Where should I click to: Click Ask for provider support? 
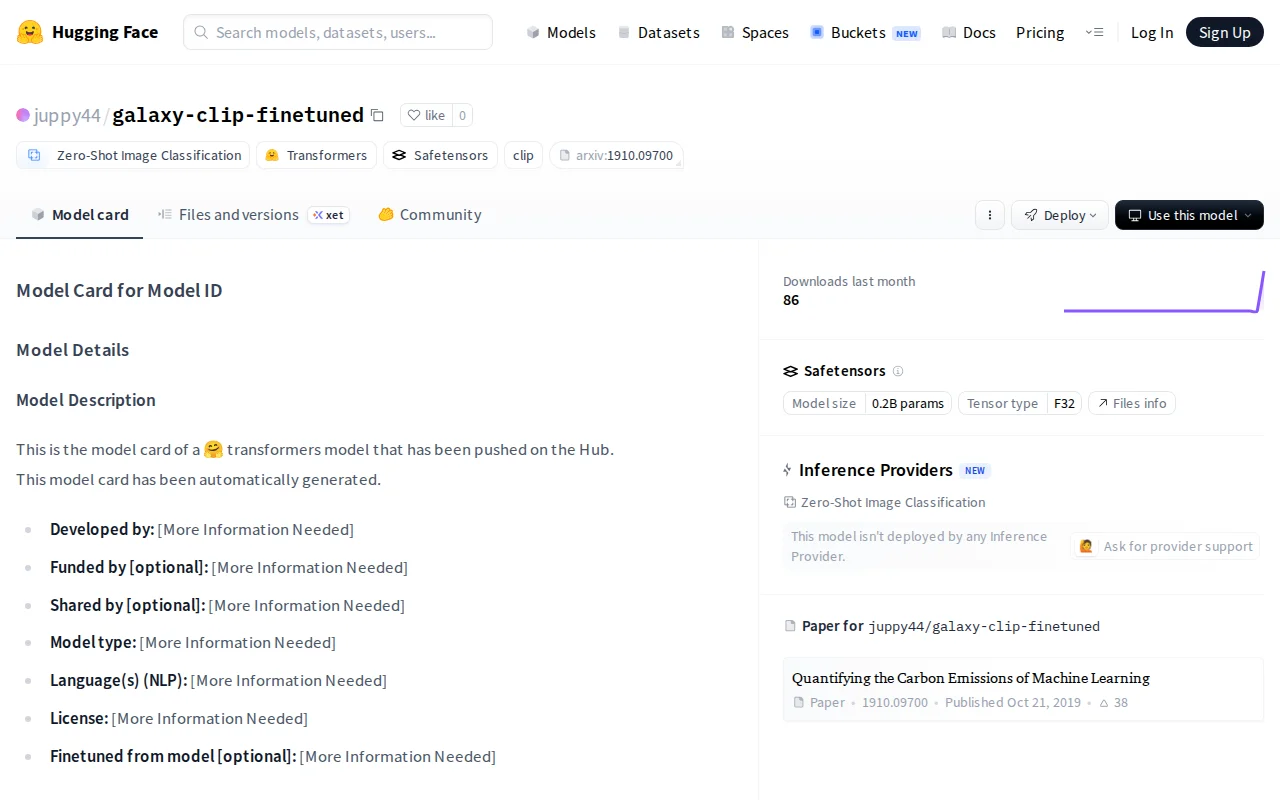(x=1165, y=546)
